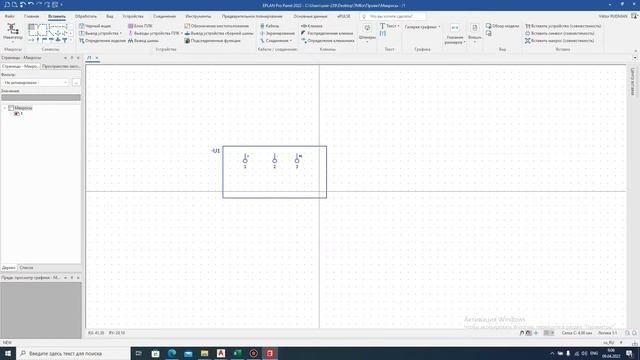This screenshot has height=360, width=640.
Task: Click the user account icon near Viktor
Action: pyautogui.click(x=634, y=16)
